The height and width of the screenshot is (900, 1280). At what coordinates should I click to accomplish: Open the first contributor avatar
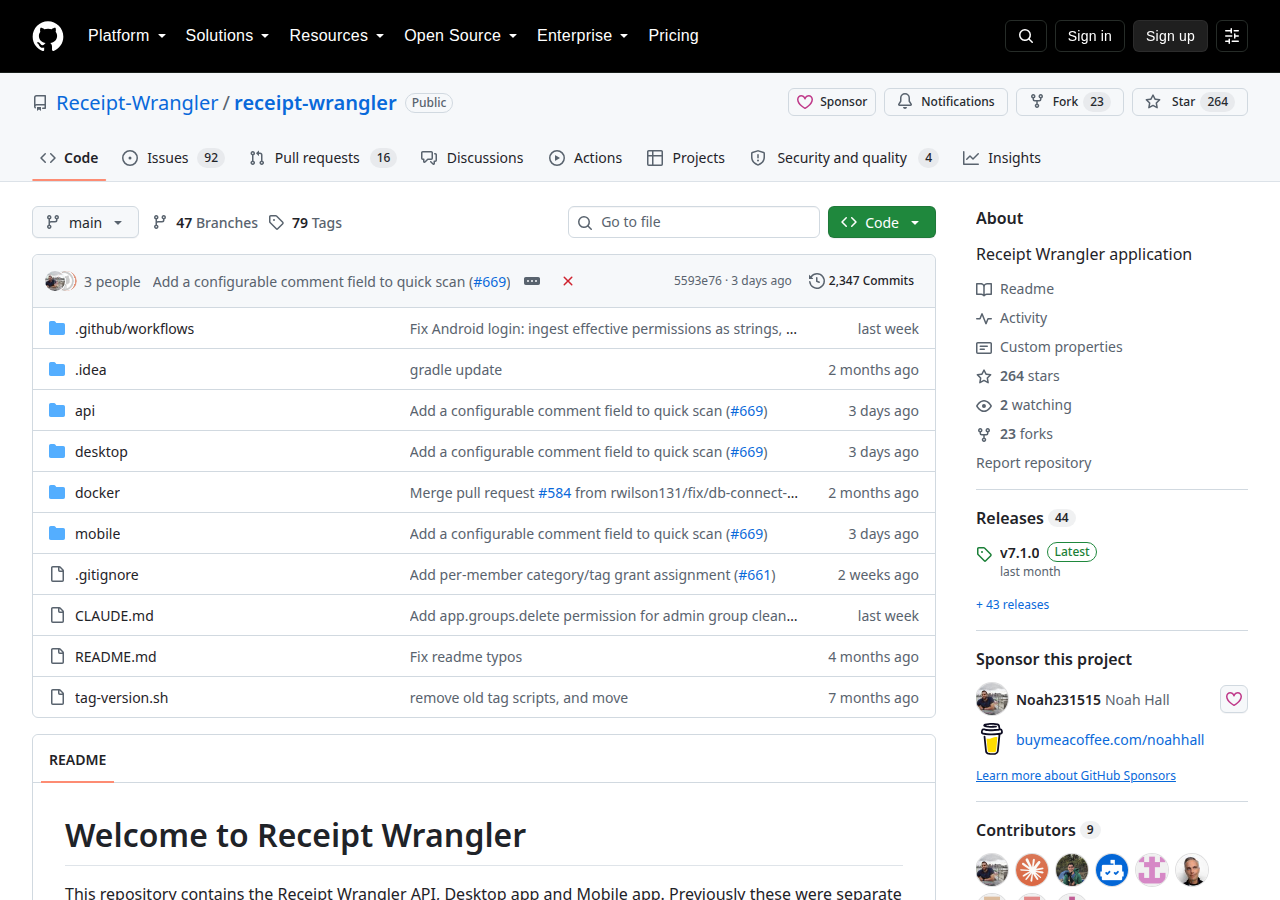point(992,870)
